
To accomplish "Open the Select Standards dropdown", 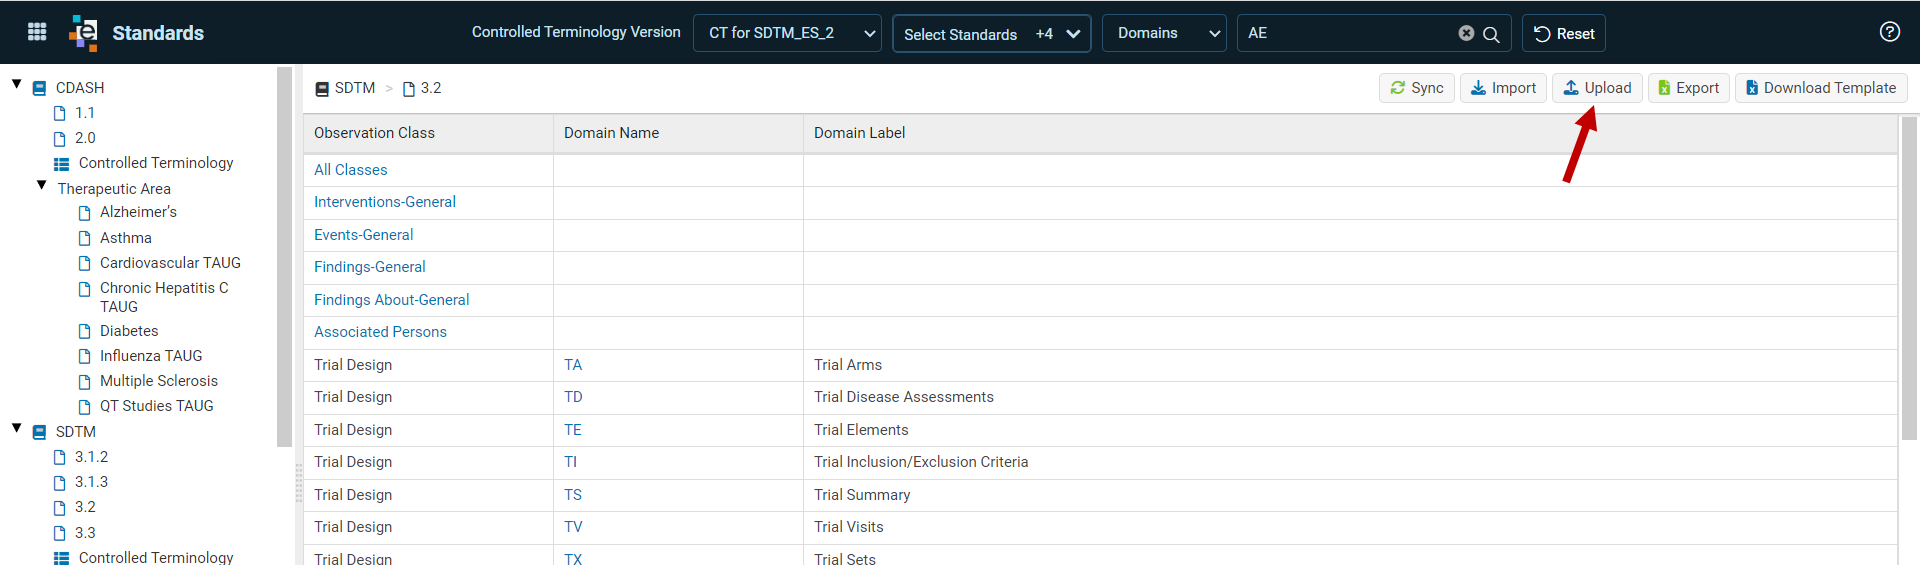I will 991,33.
